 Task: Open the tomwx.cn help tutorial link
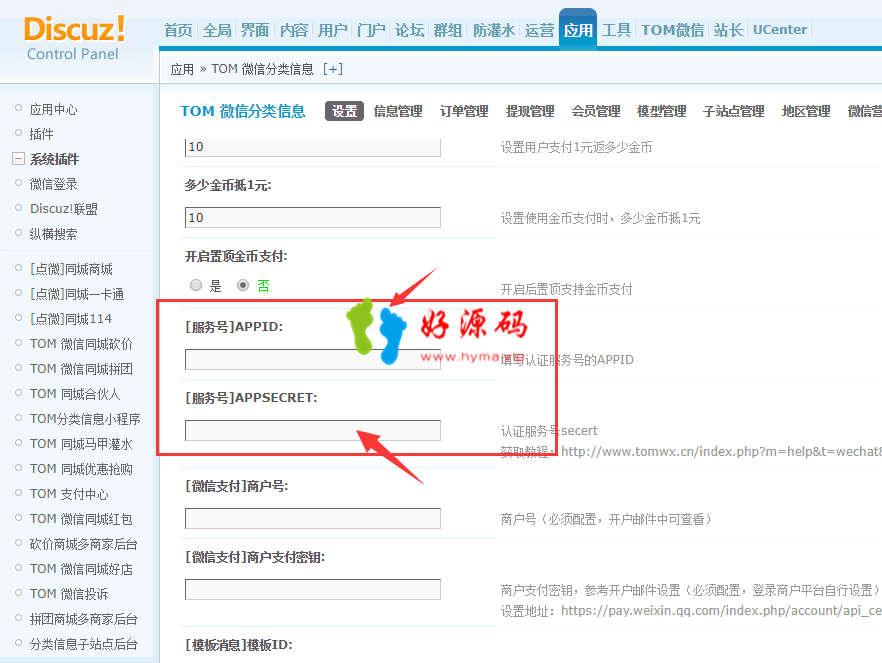pos(721,452)
